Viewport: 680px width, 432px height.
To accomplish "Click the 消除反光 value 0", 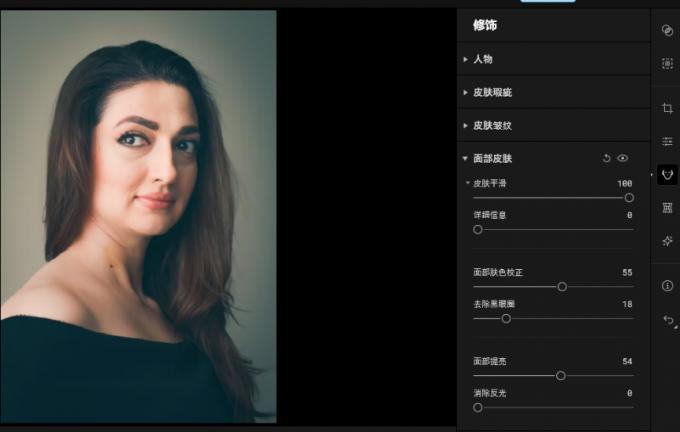I will 630,393.
